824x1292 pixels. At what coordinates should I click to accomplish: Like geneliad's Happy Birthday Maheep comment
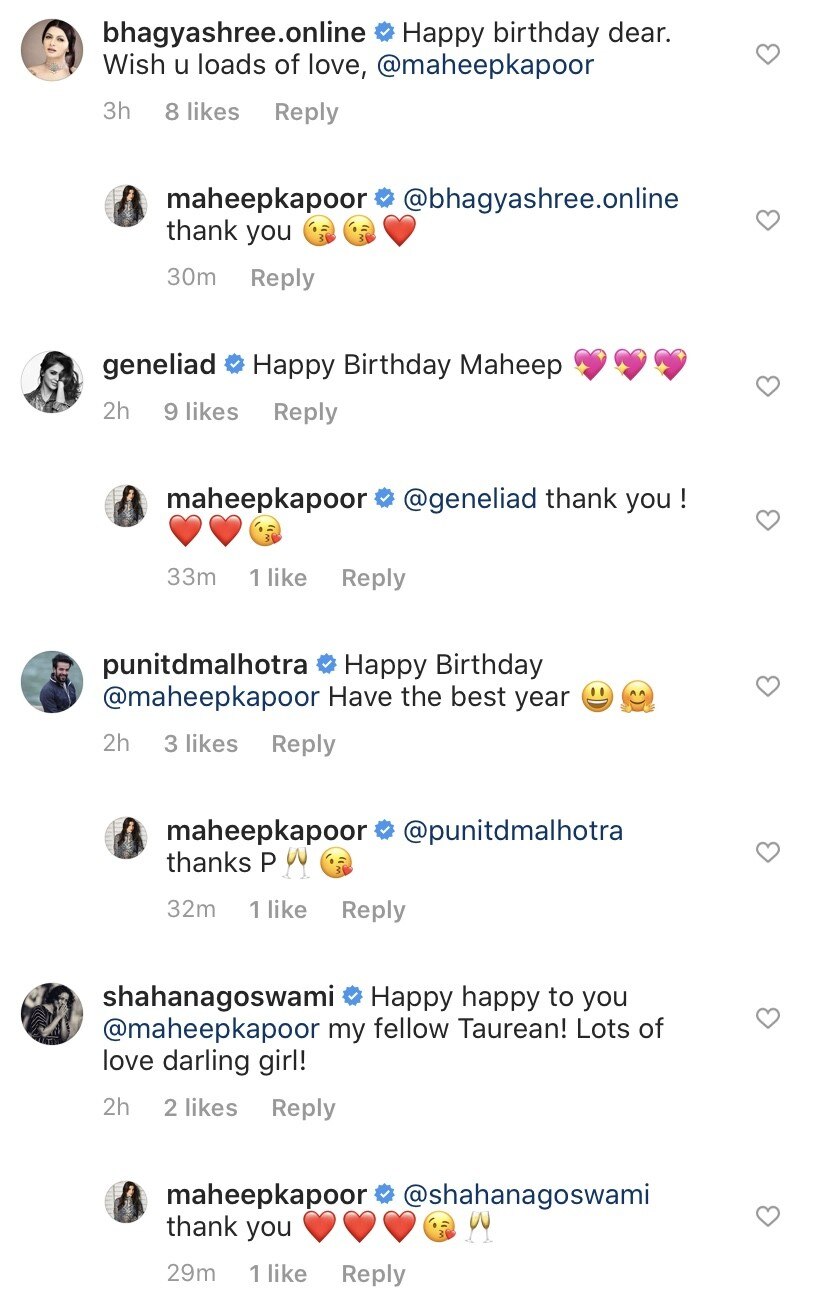click(x=767, y=386)
